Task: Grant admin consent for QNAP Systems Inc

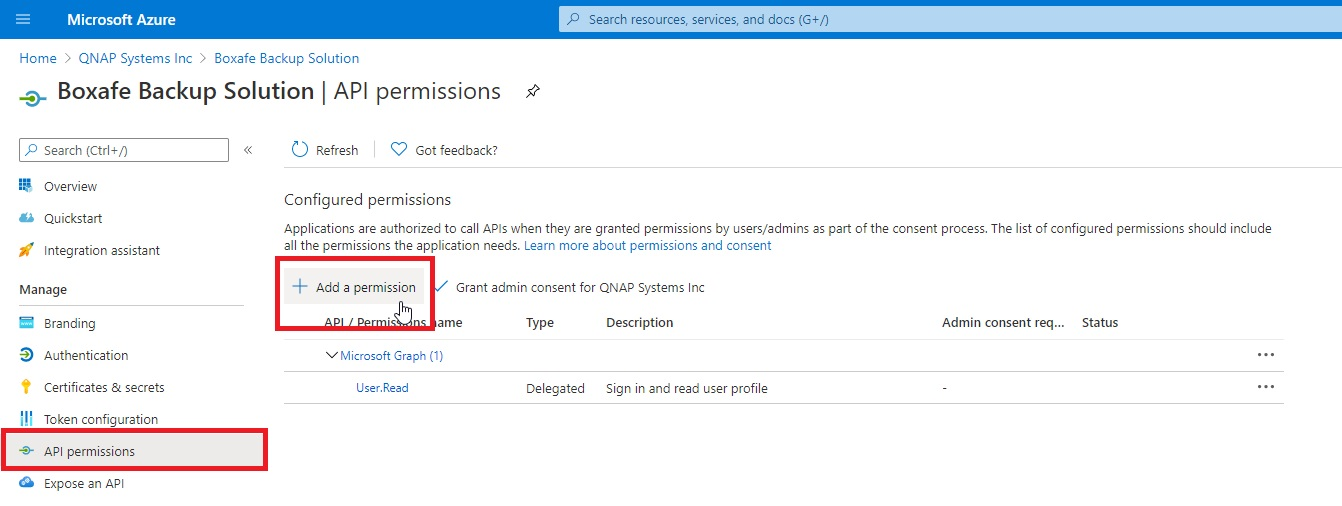Action: [x=580, y=287]
